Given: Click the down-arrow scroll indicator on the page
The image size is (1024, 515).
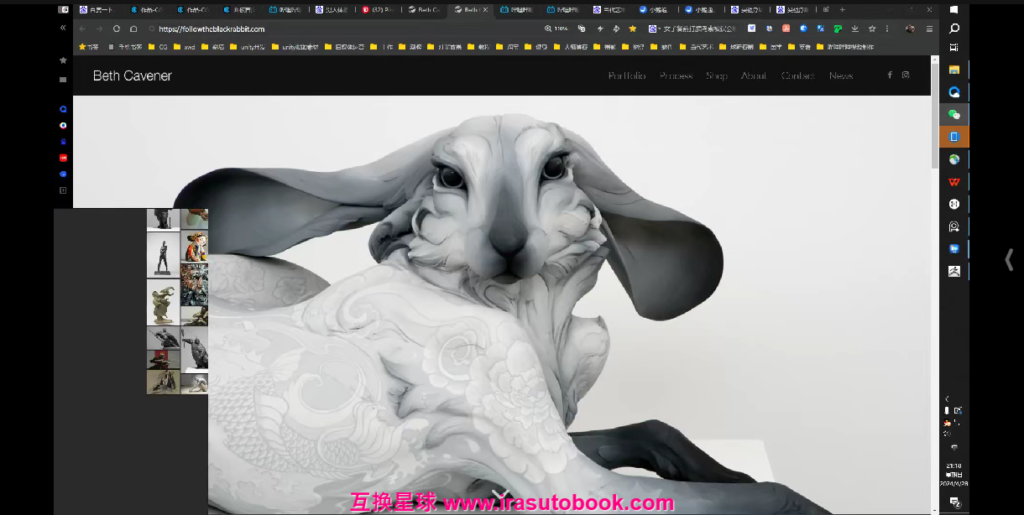Looking at the screenshot, I should pos(501,493).
